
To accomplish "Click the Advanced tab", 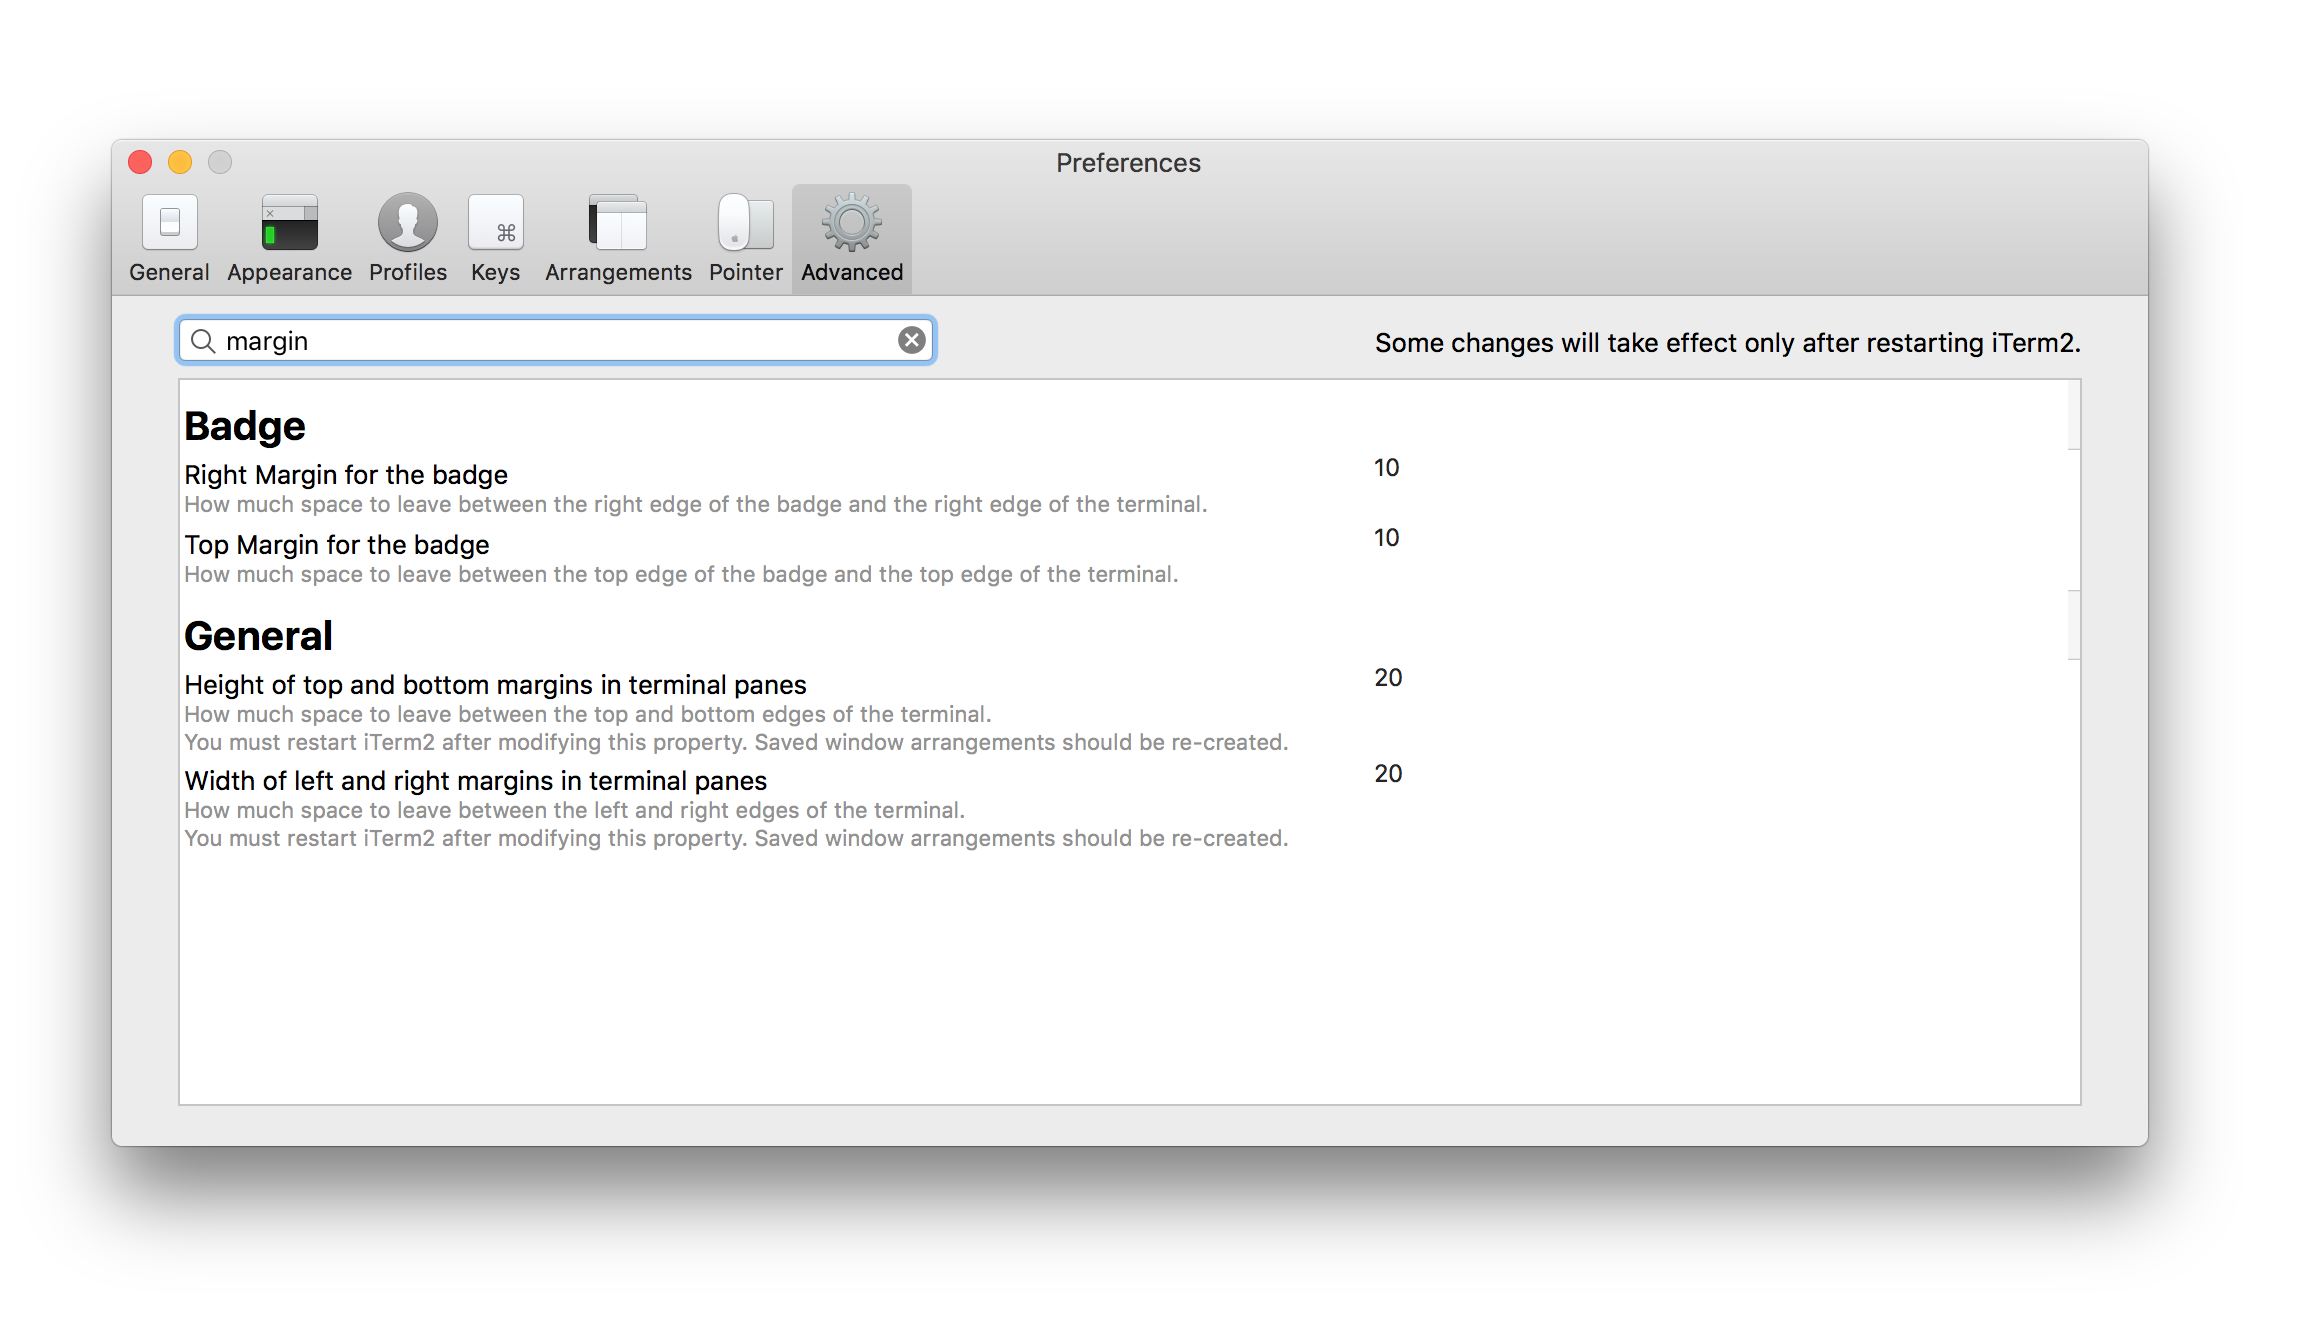I will click(850, 238).
